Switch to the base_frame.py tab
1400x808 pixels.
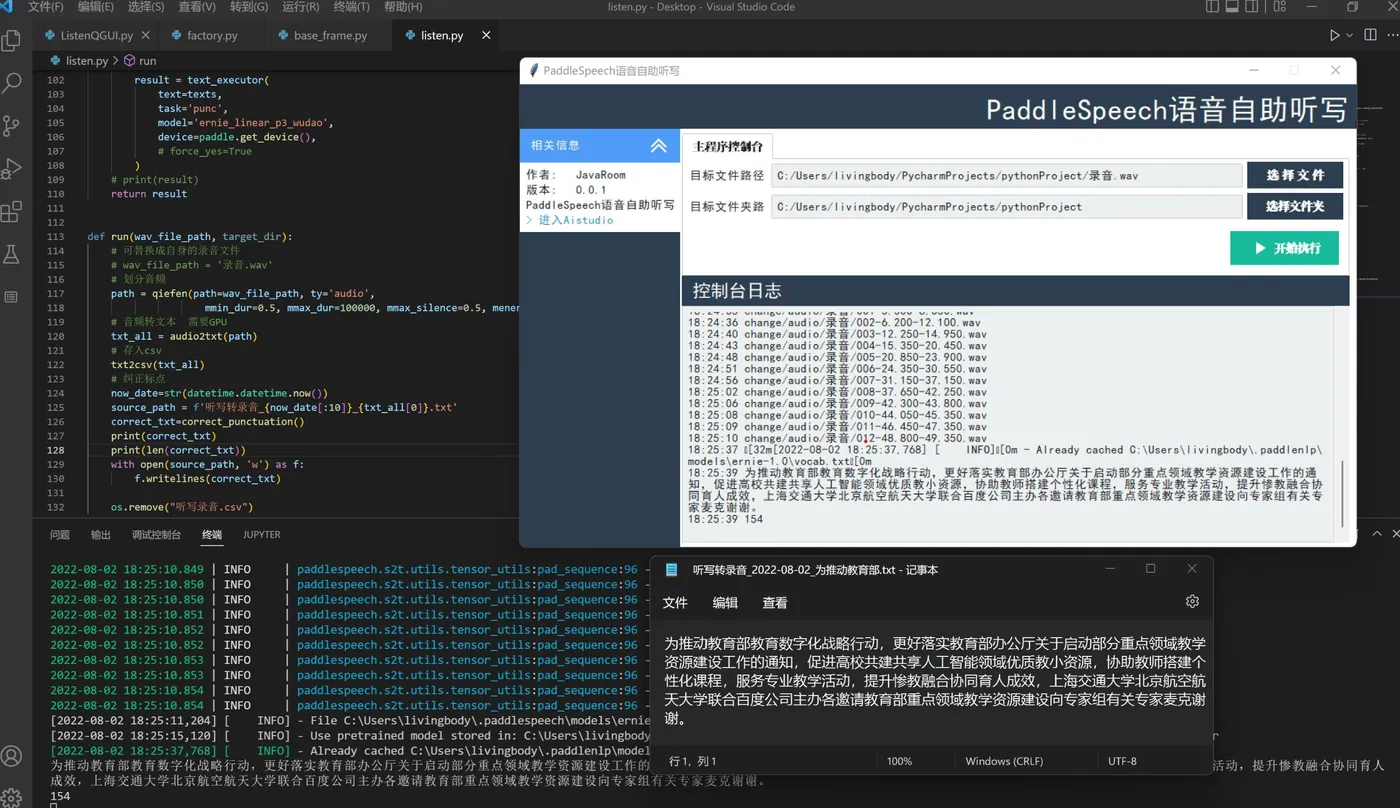tap(329, 35)
